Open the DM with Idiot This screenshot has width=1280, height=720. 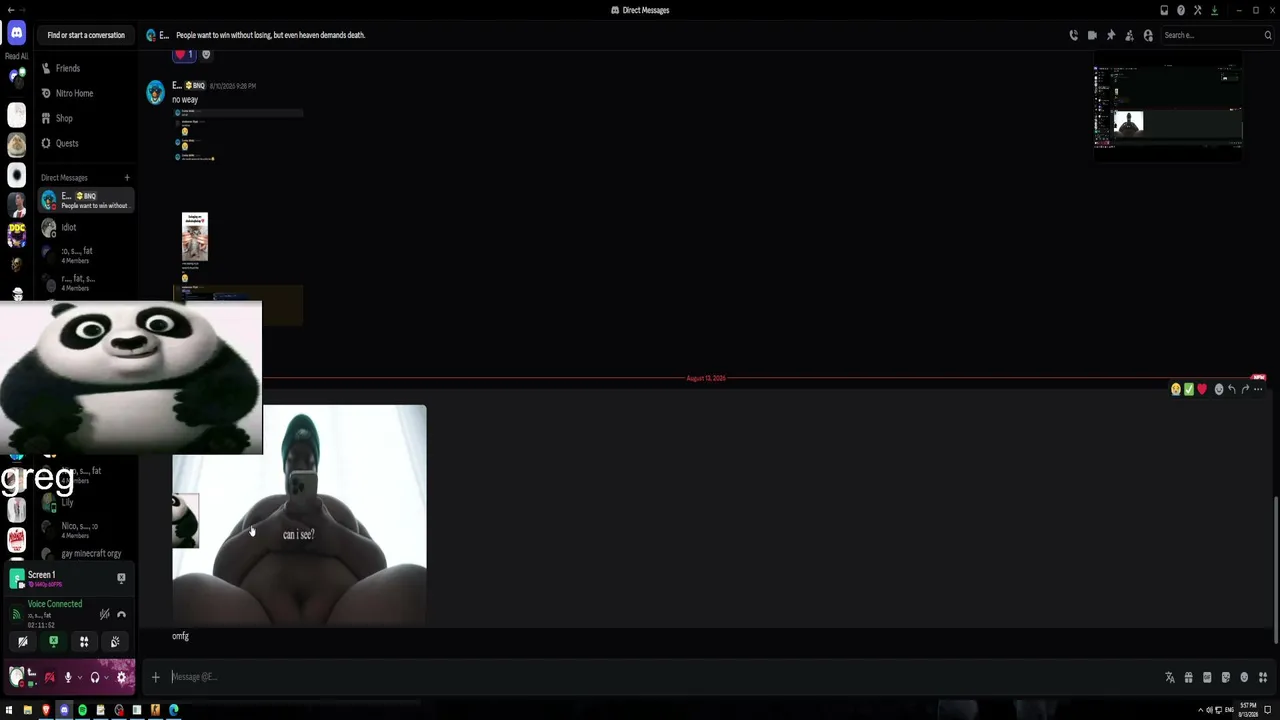[x=86, y=227]
